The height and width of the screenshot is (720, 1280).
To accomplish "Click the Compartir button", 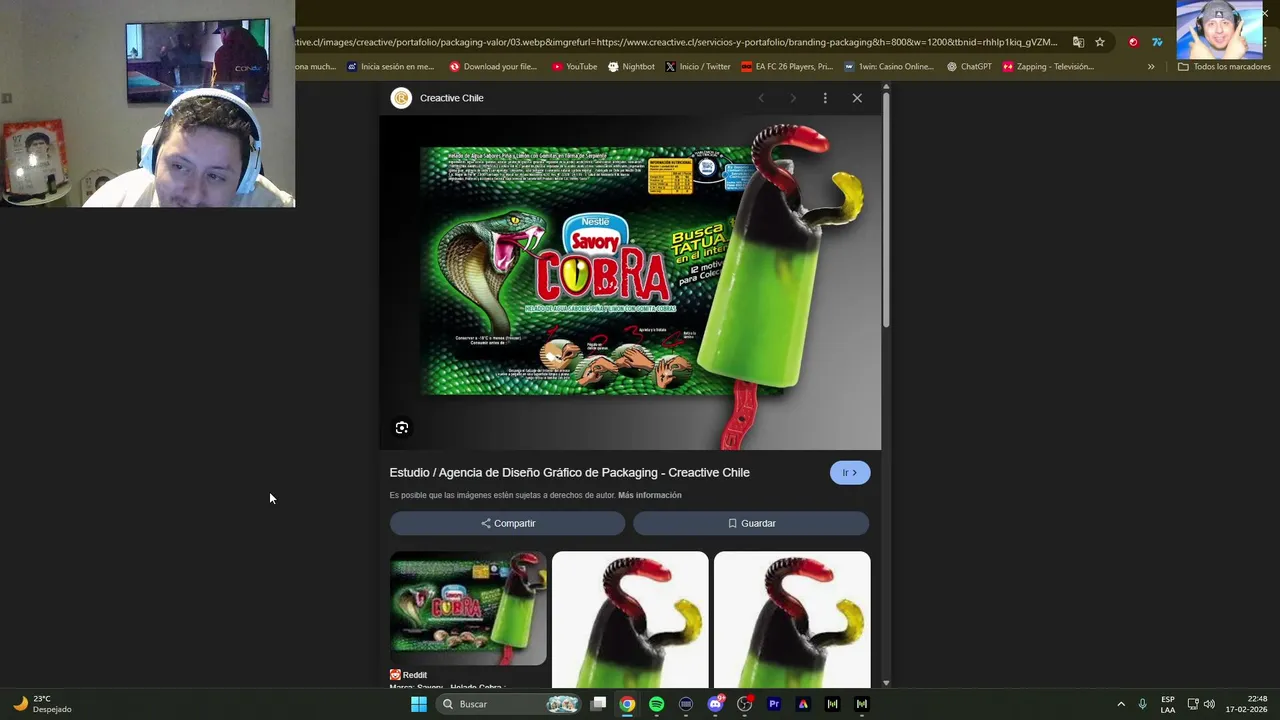I will tap(508, 523).
